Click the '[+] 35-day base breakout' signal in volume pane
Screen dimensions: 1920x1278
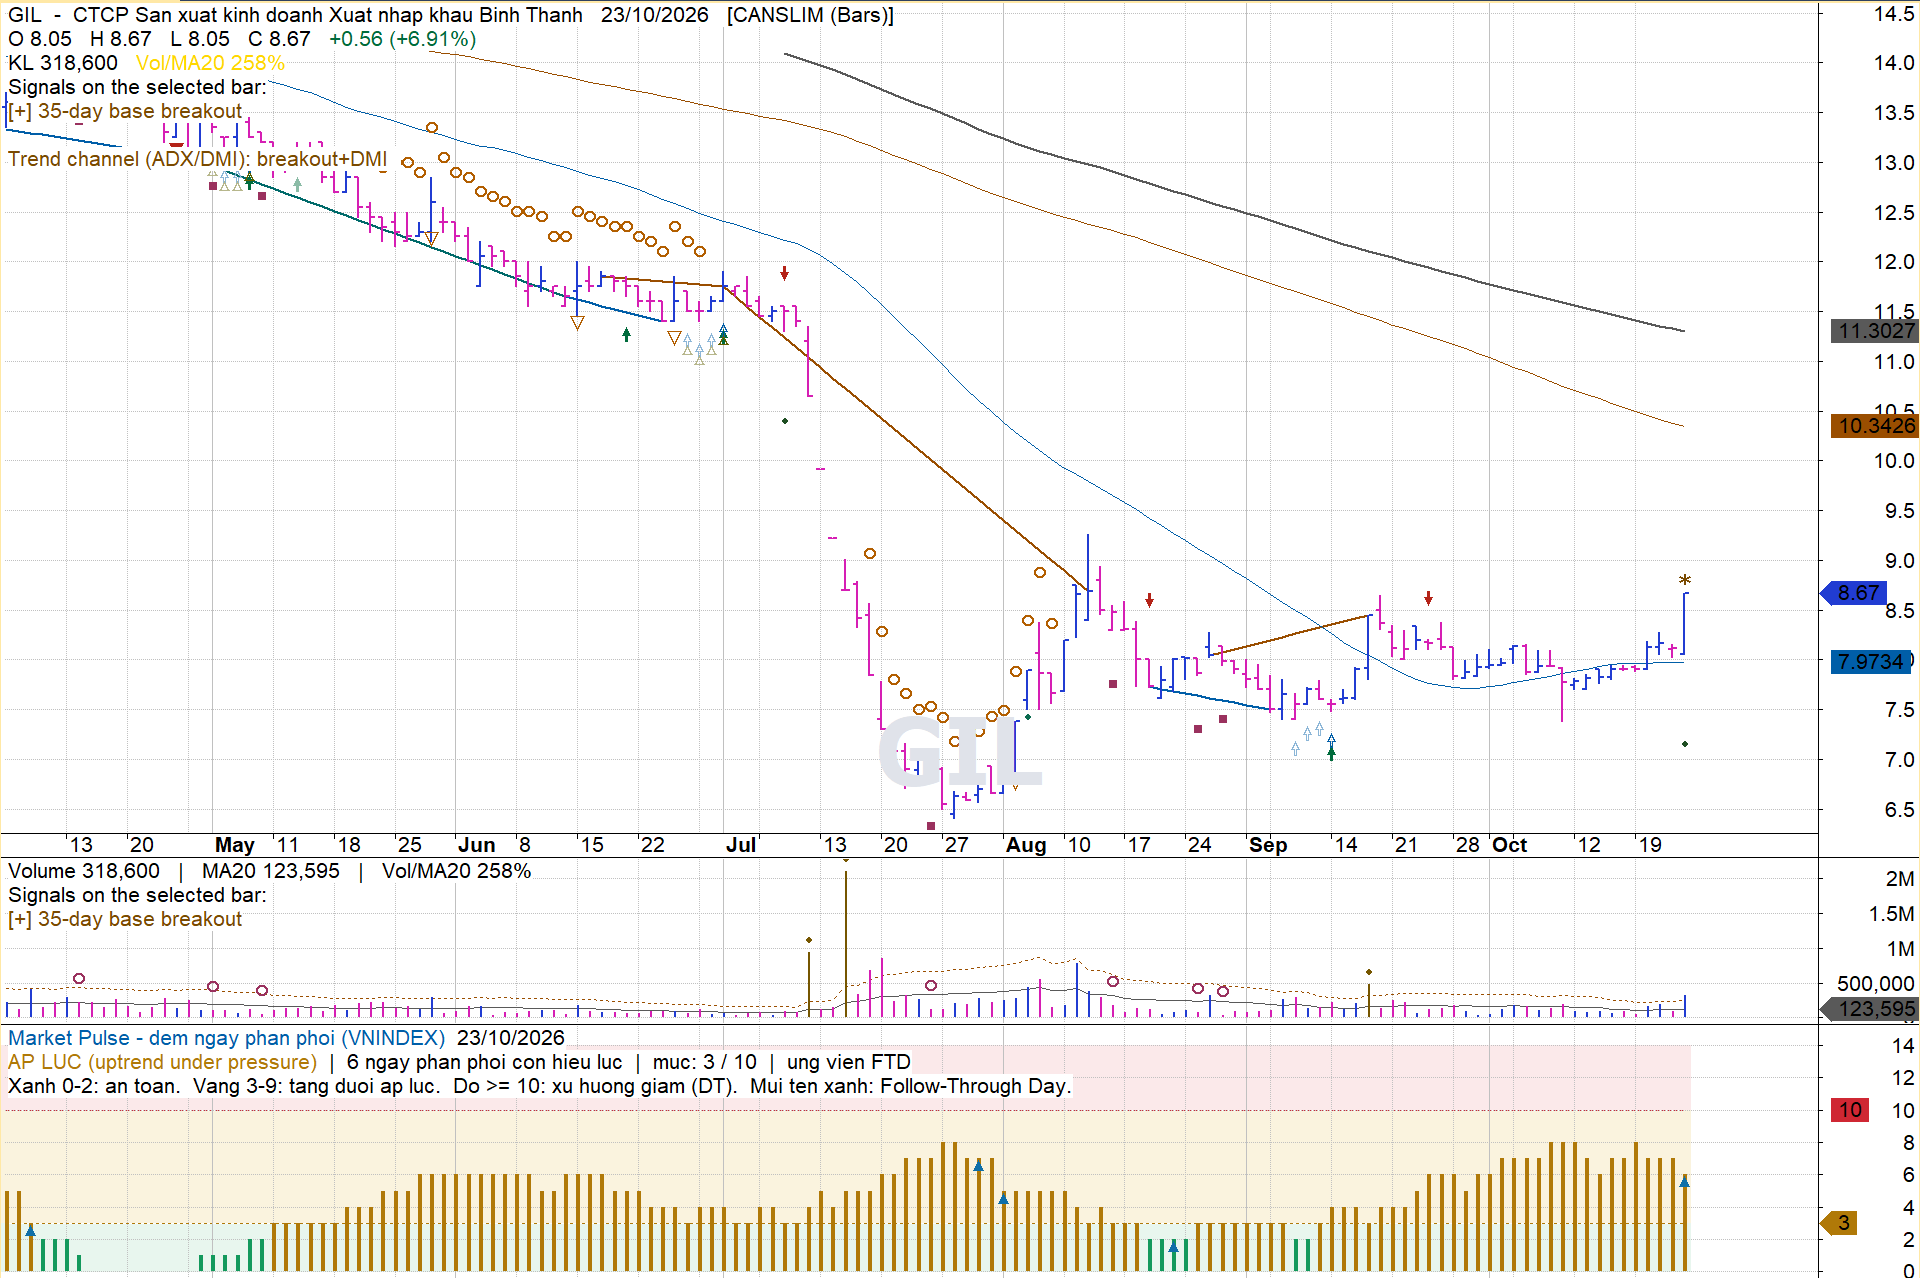[x=125, y=919]
